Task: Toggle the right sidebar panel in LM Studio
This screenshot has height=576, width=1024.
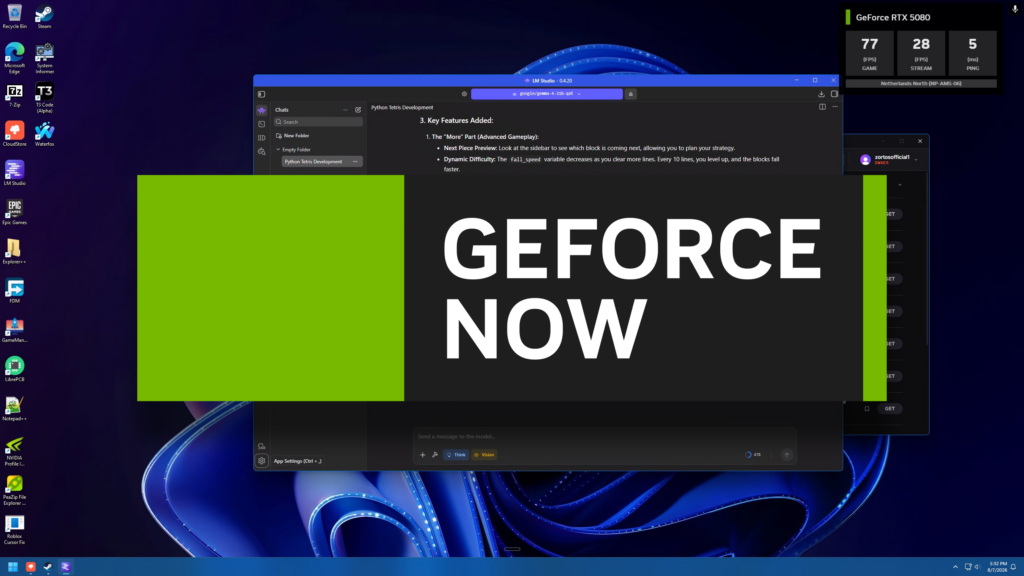Action: click(834, 94)
